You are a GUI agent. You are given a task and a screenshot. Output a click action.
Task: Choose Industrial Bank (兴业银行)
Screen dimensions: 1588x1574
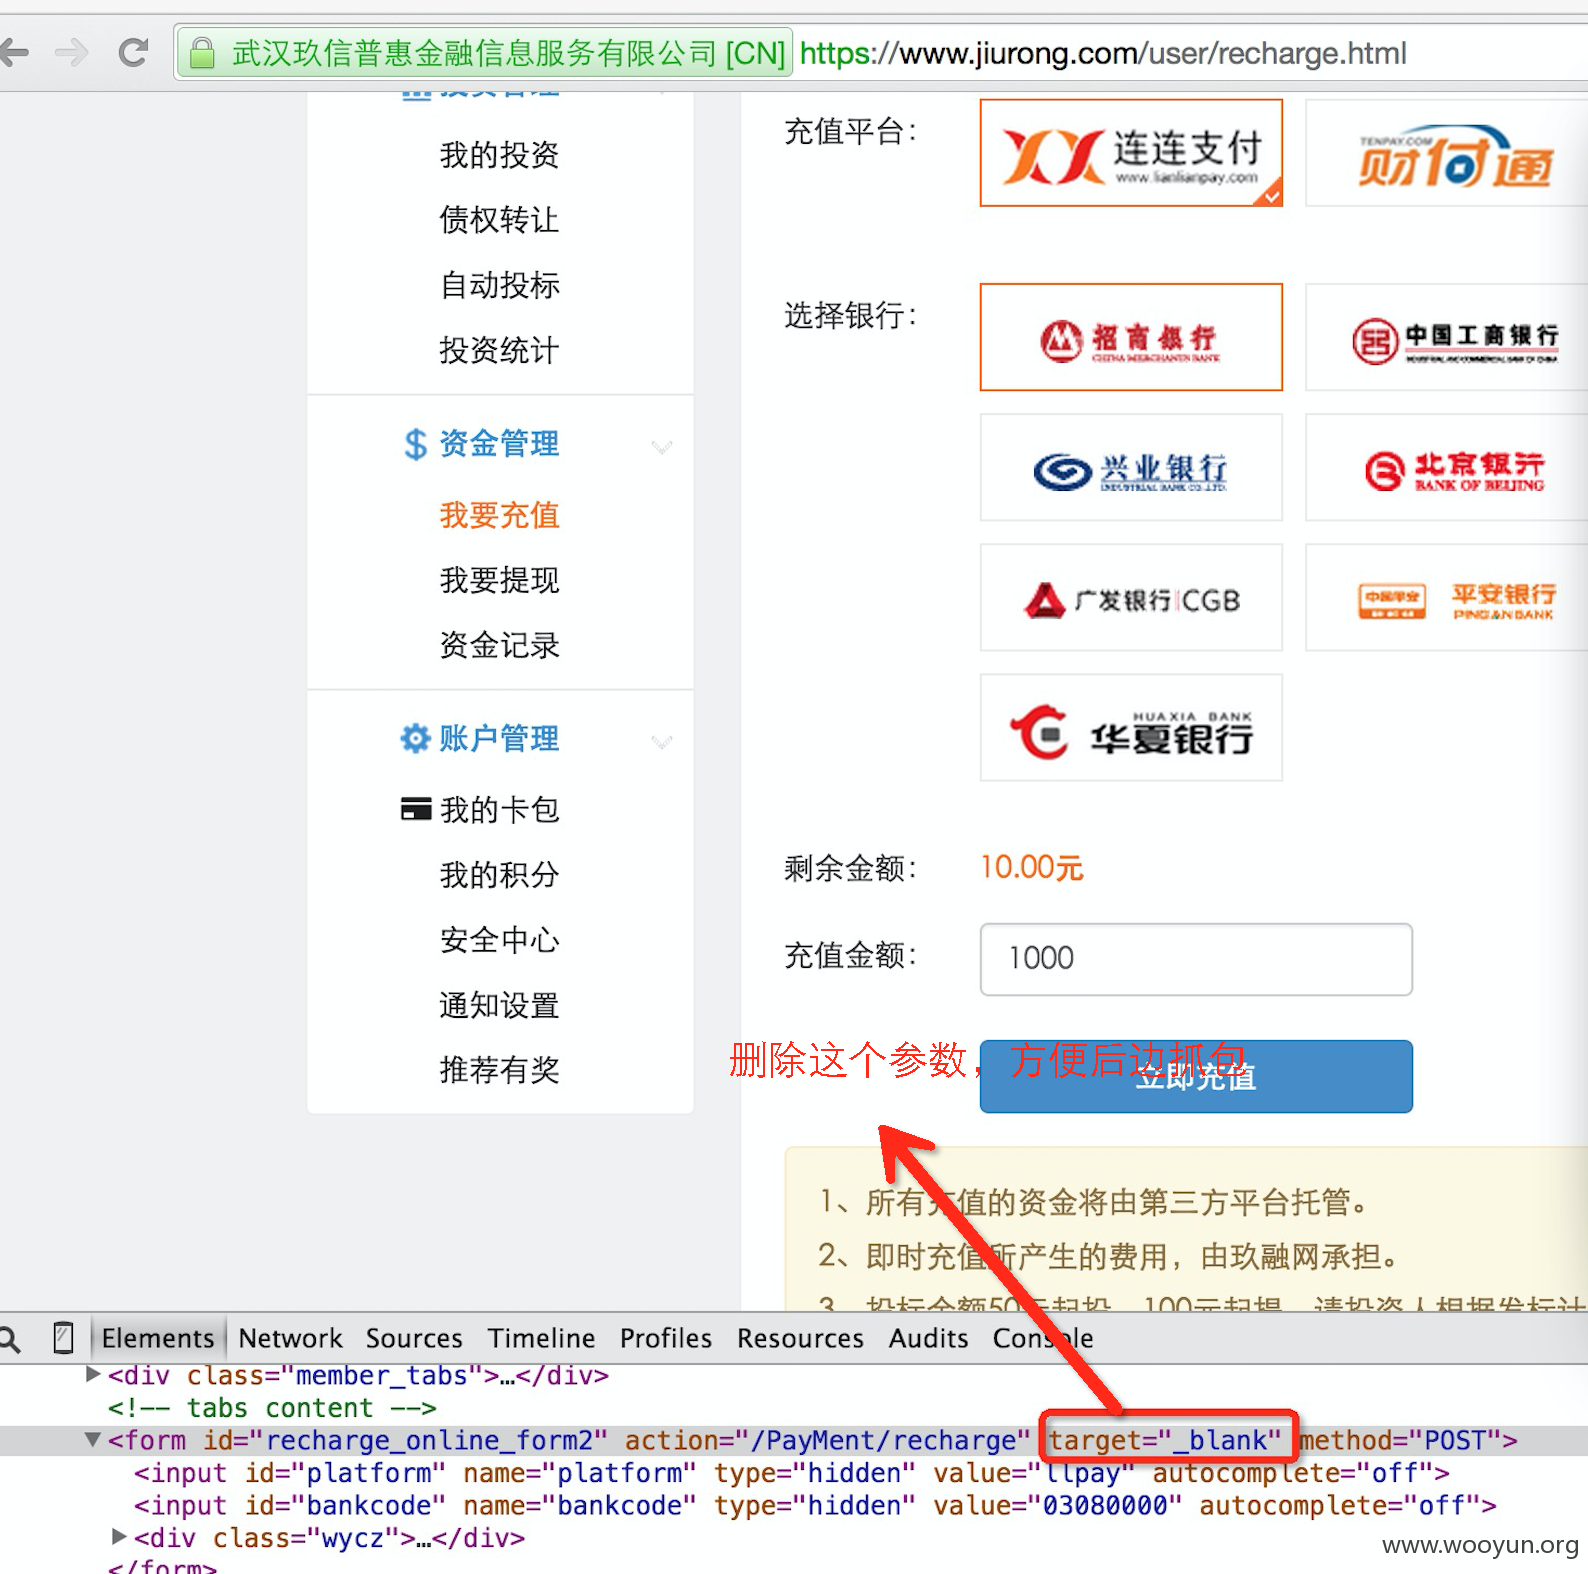point(1131,467)
